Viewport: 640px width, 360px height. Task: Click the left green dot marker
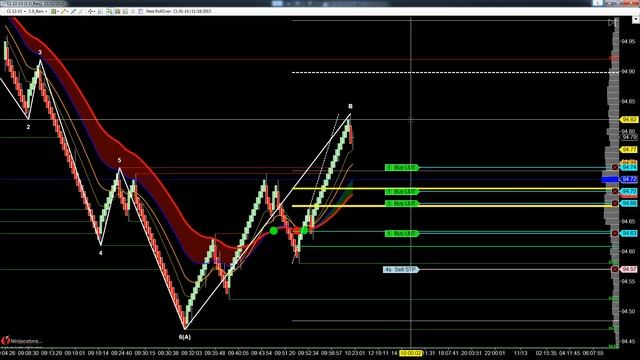tap(273, 231)
